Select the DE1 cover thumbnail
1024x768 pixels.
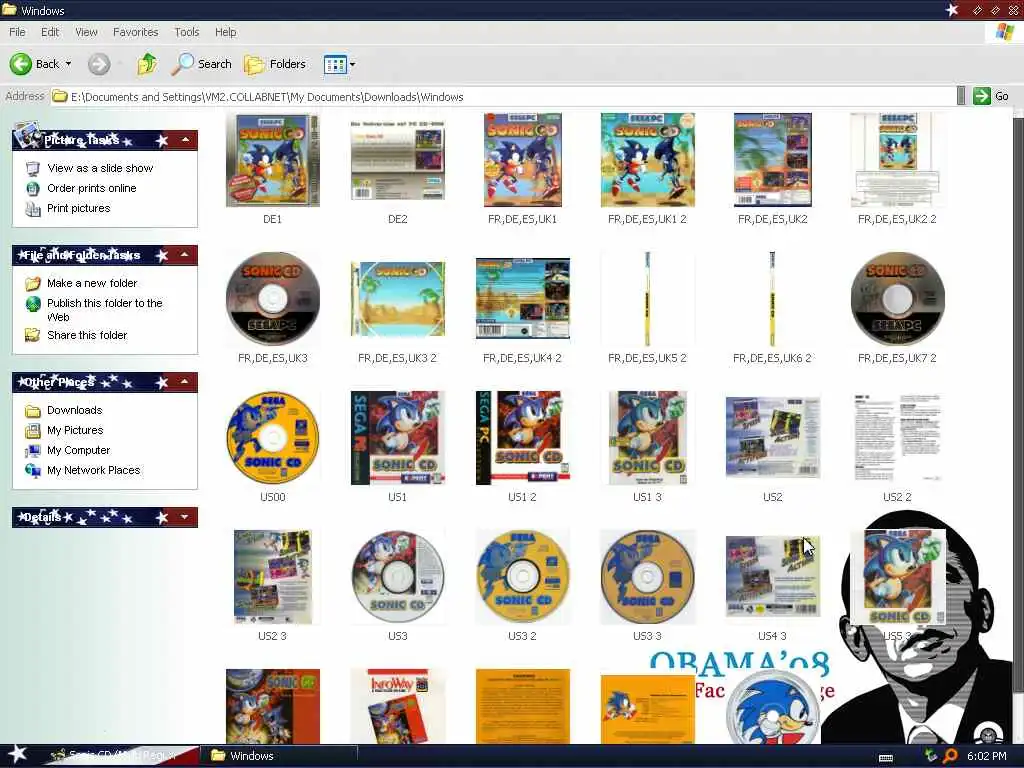click(x=272, y=160)
